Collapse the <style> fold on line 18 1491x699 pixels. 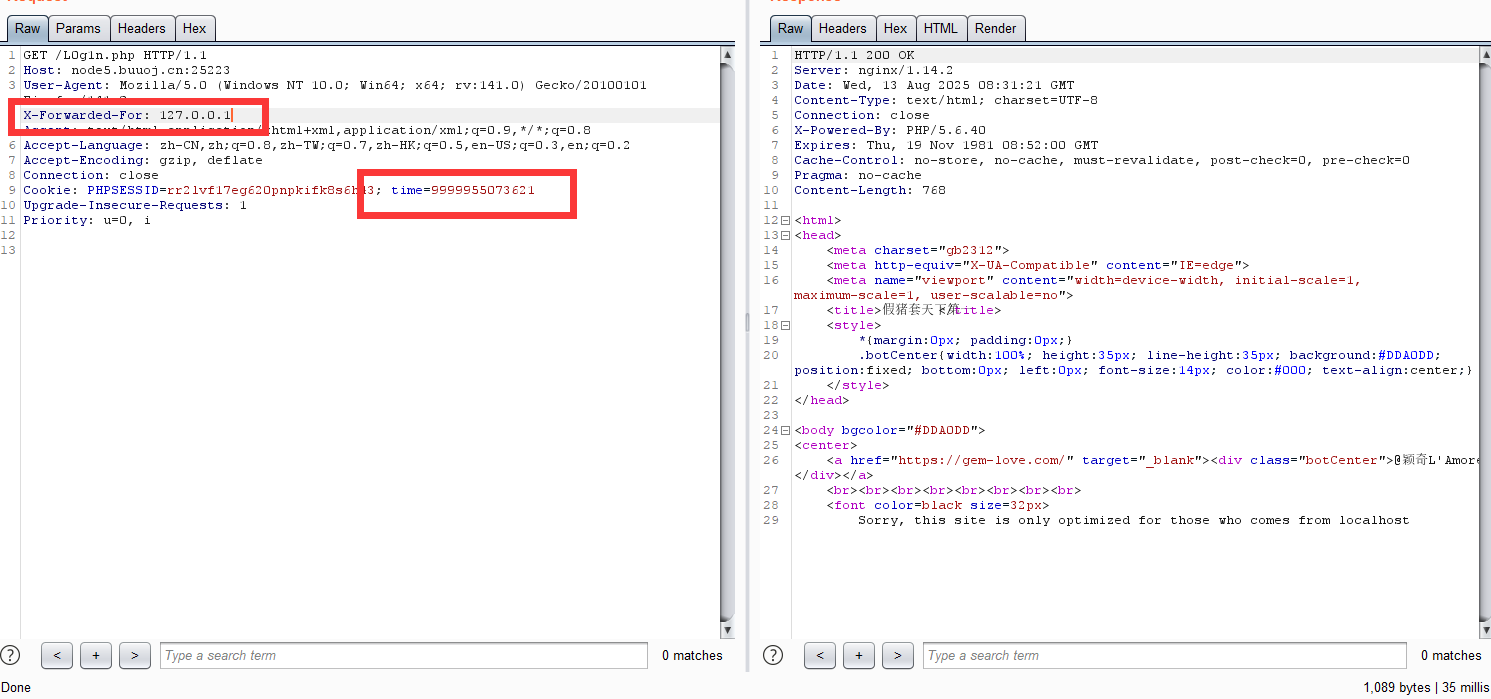click(785, 325)
